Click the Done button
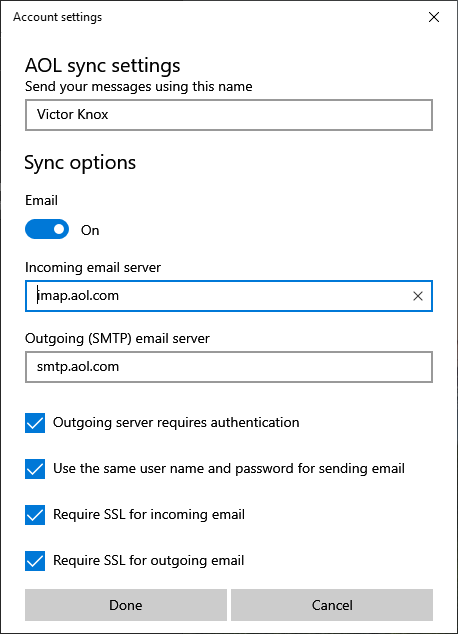This screenshot has height=634, width=458. (126, 605)
